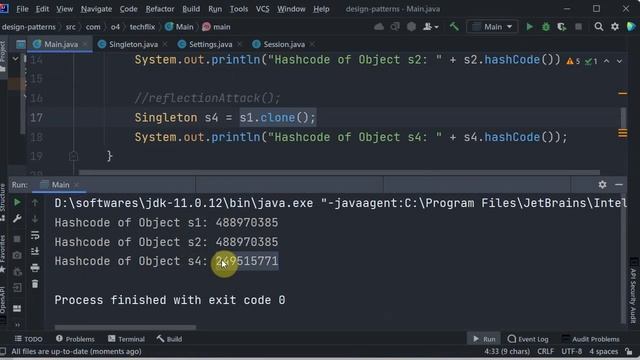This screenshot has width=640, height=360.
Task: Switch to Singleton.java tab
Action: pos(133,44)
